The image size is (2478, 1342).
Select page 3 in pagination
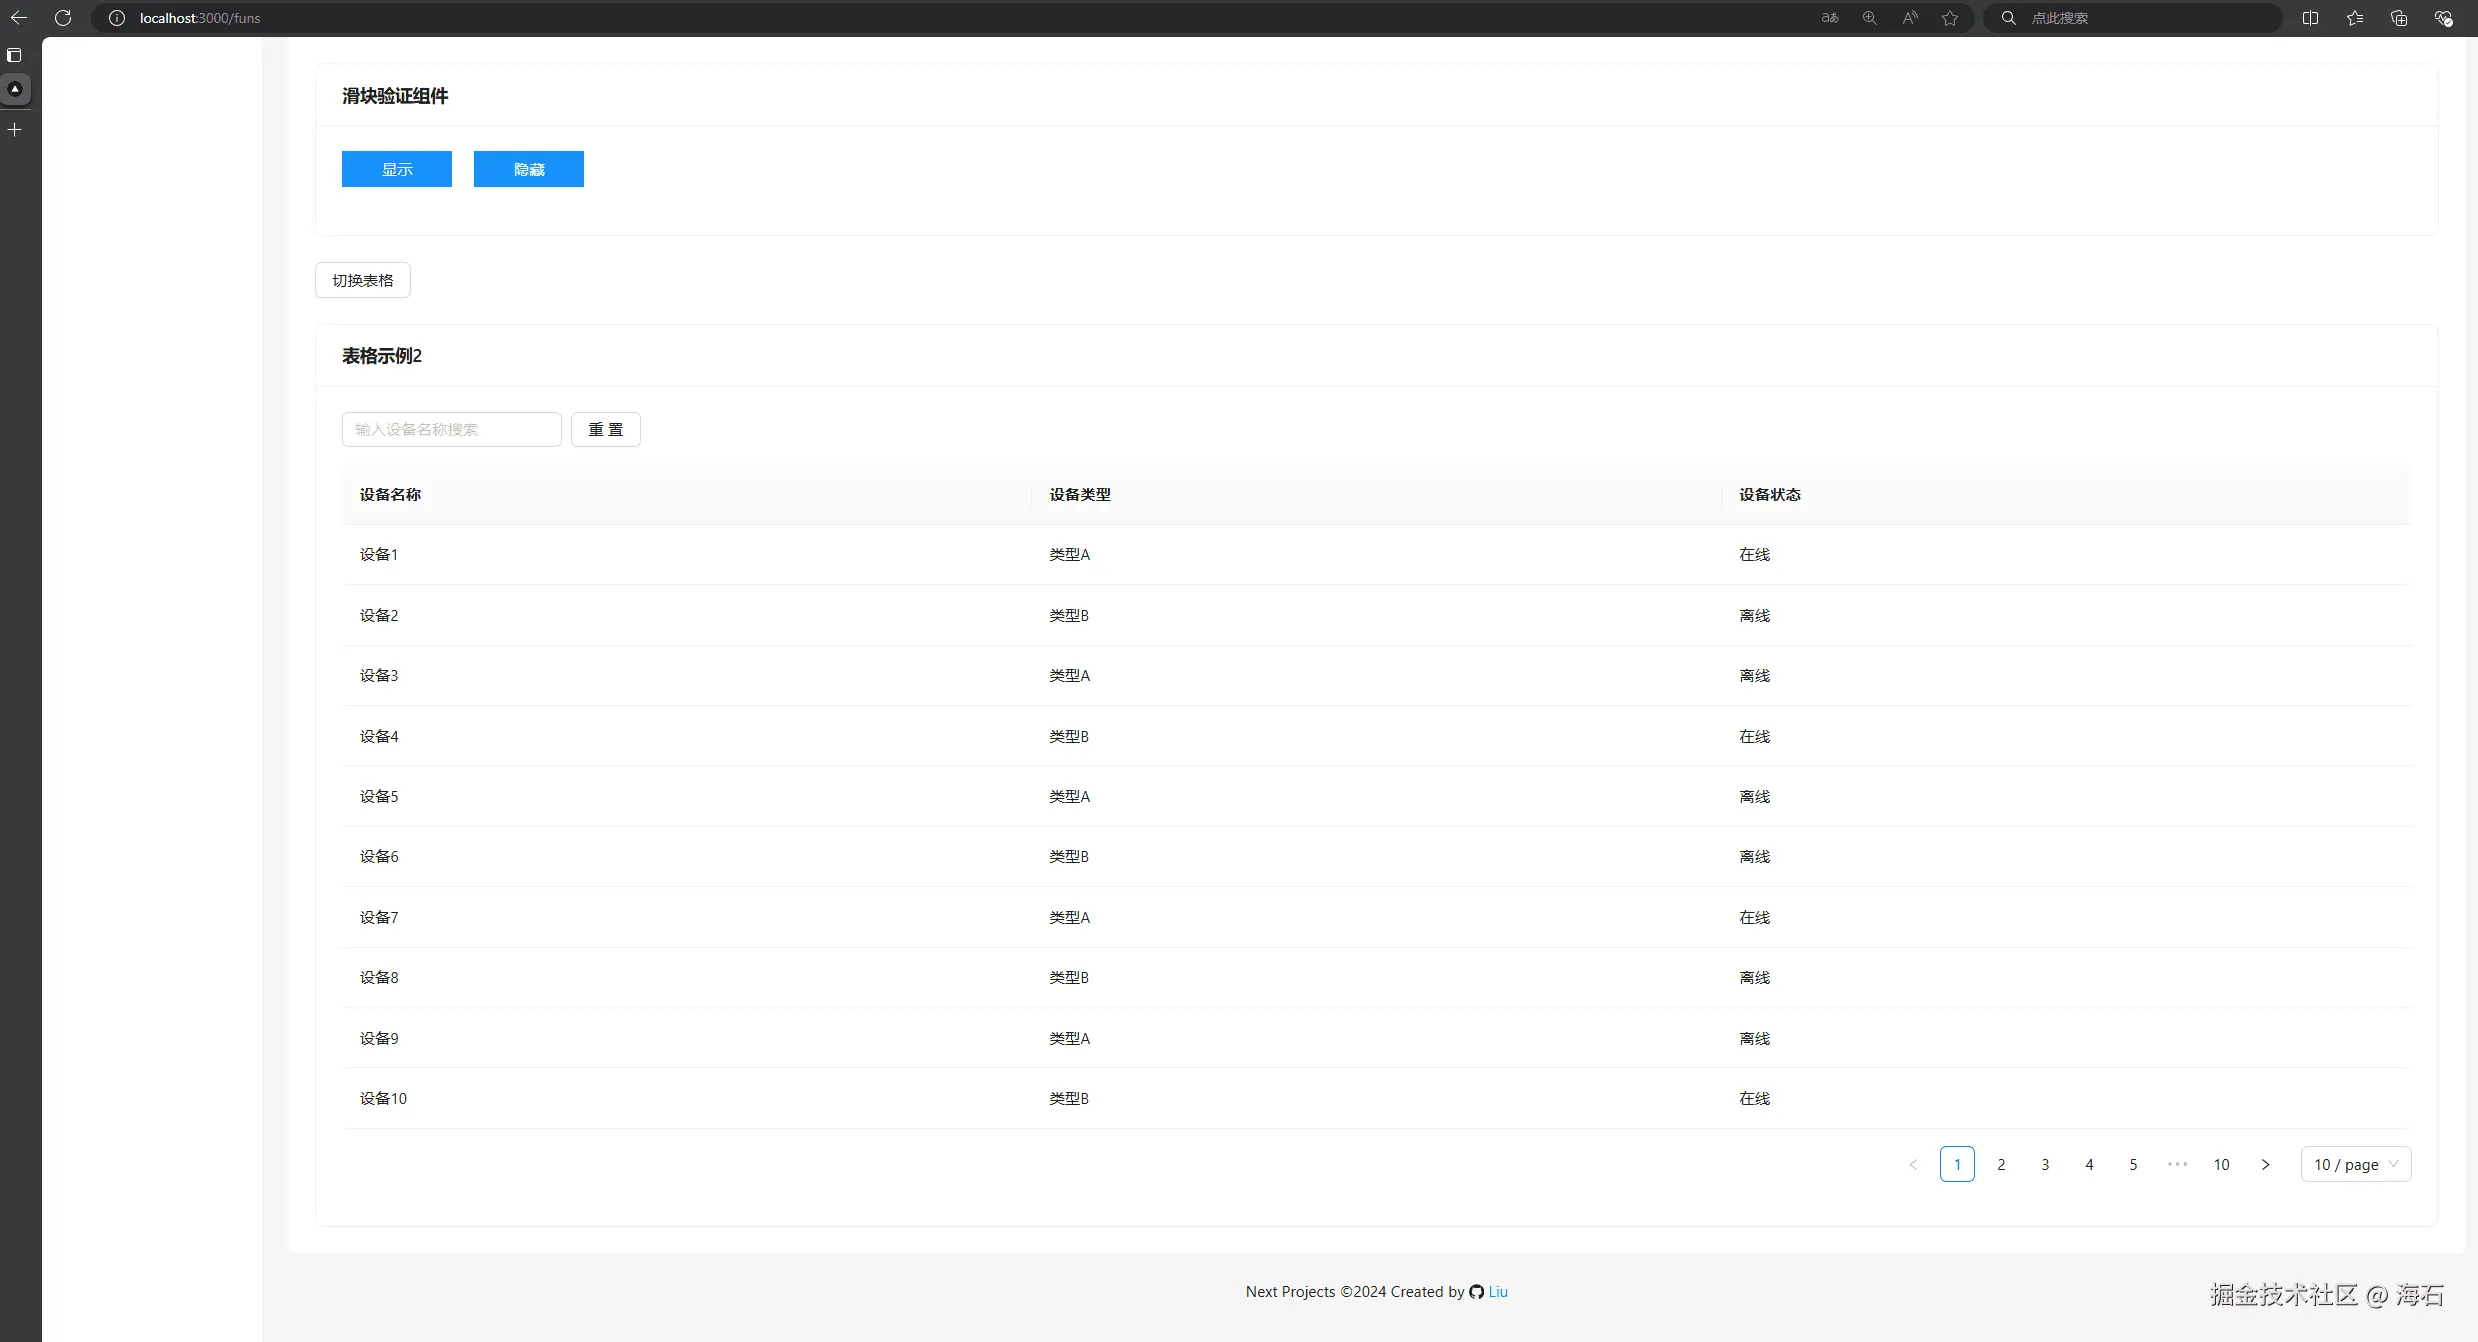2045,1164
